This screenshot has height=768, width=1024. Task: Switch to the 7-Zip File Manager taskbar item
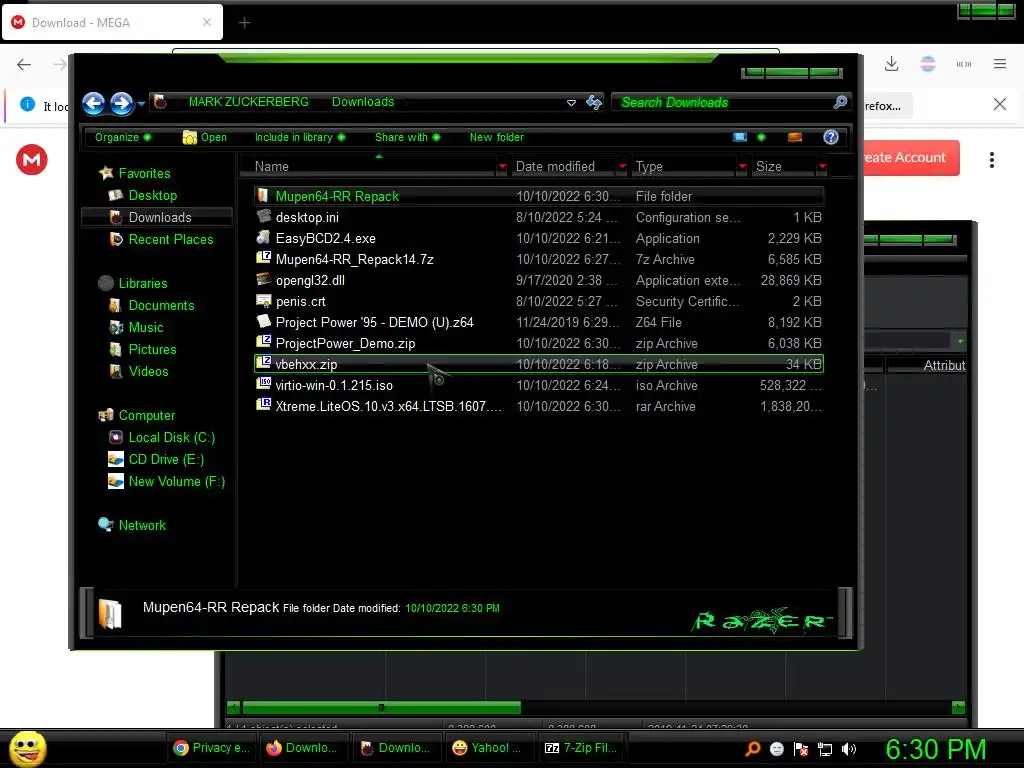(581, 748)
